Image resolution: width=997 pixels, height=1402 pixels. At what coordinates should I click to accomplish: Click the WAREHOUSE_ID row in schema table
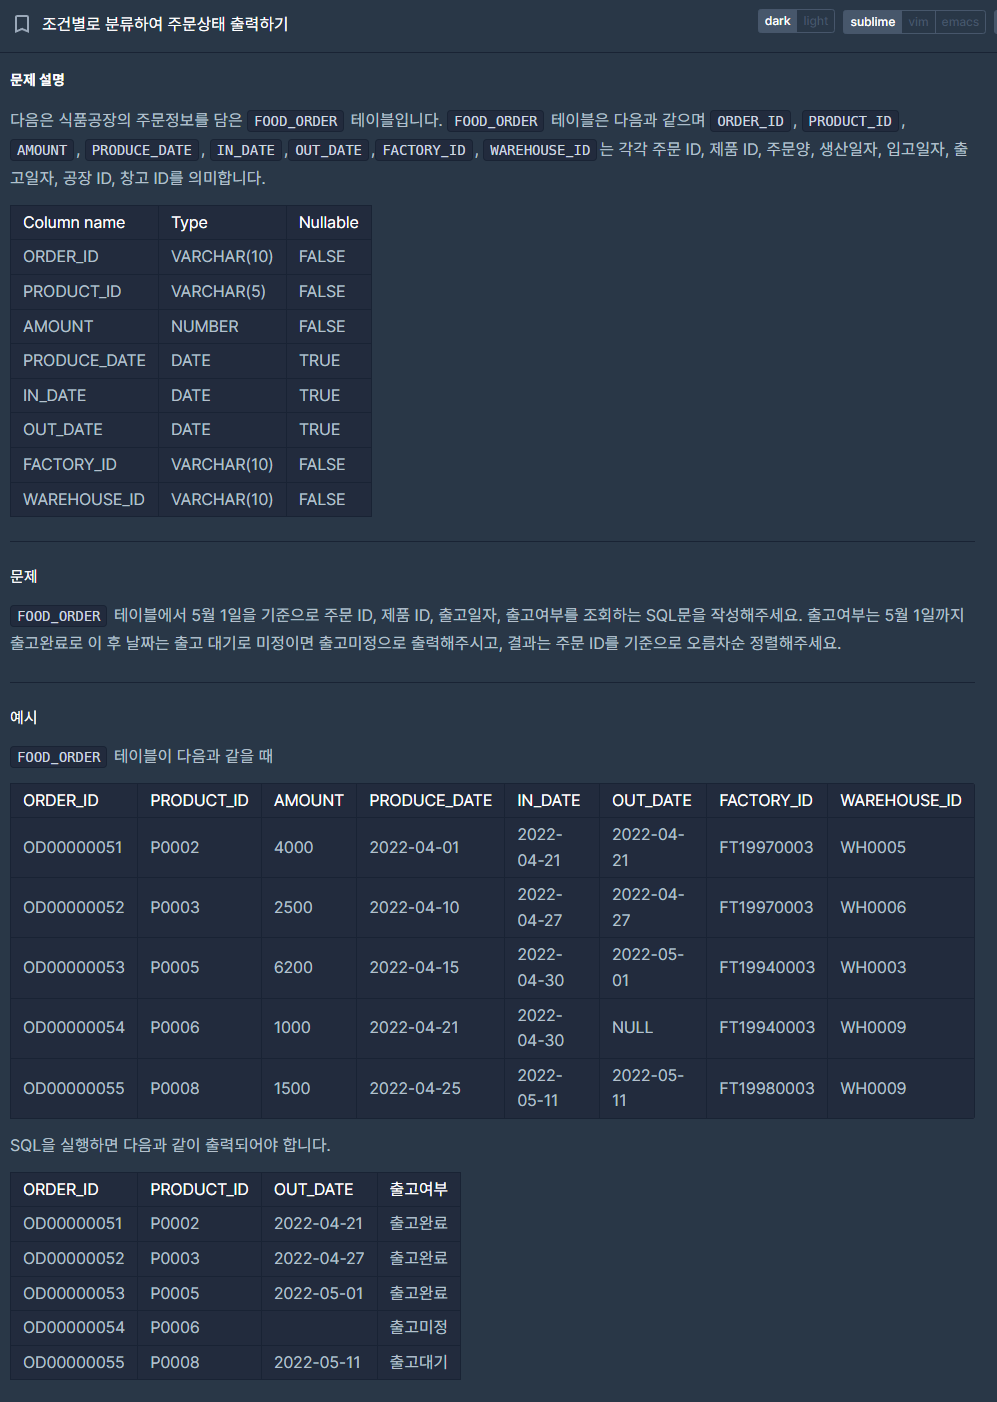tap(191, 499)
